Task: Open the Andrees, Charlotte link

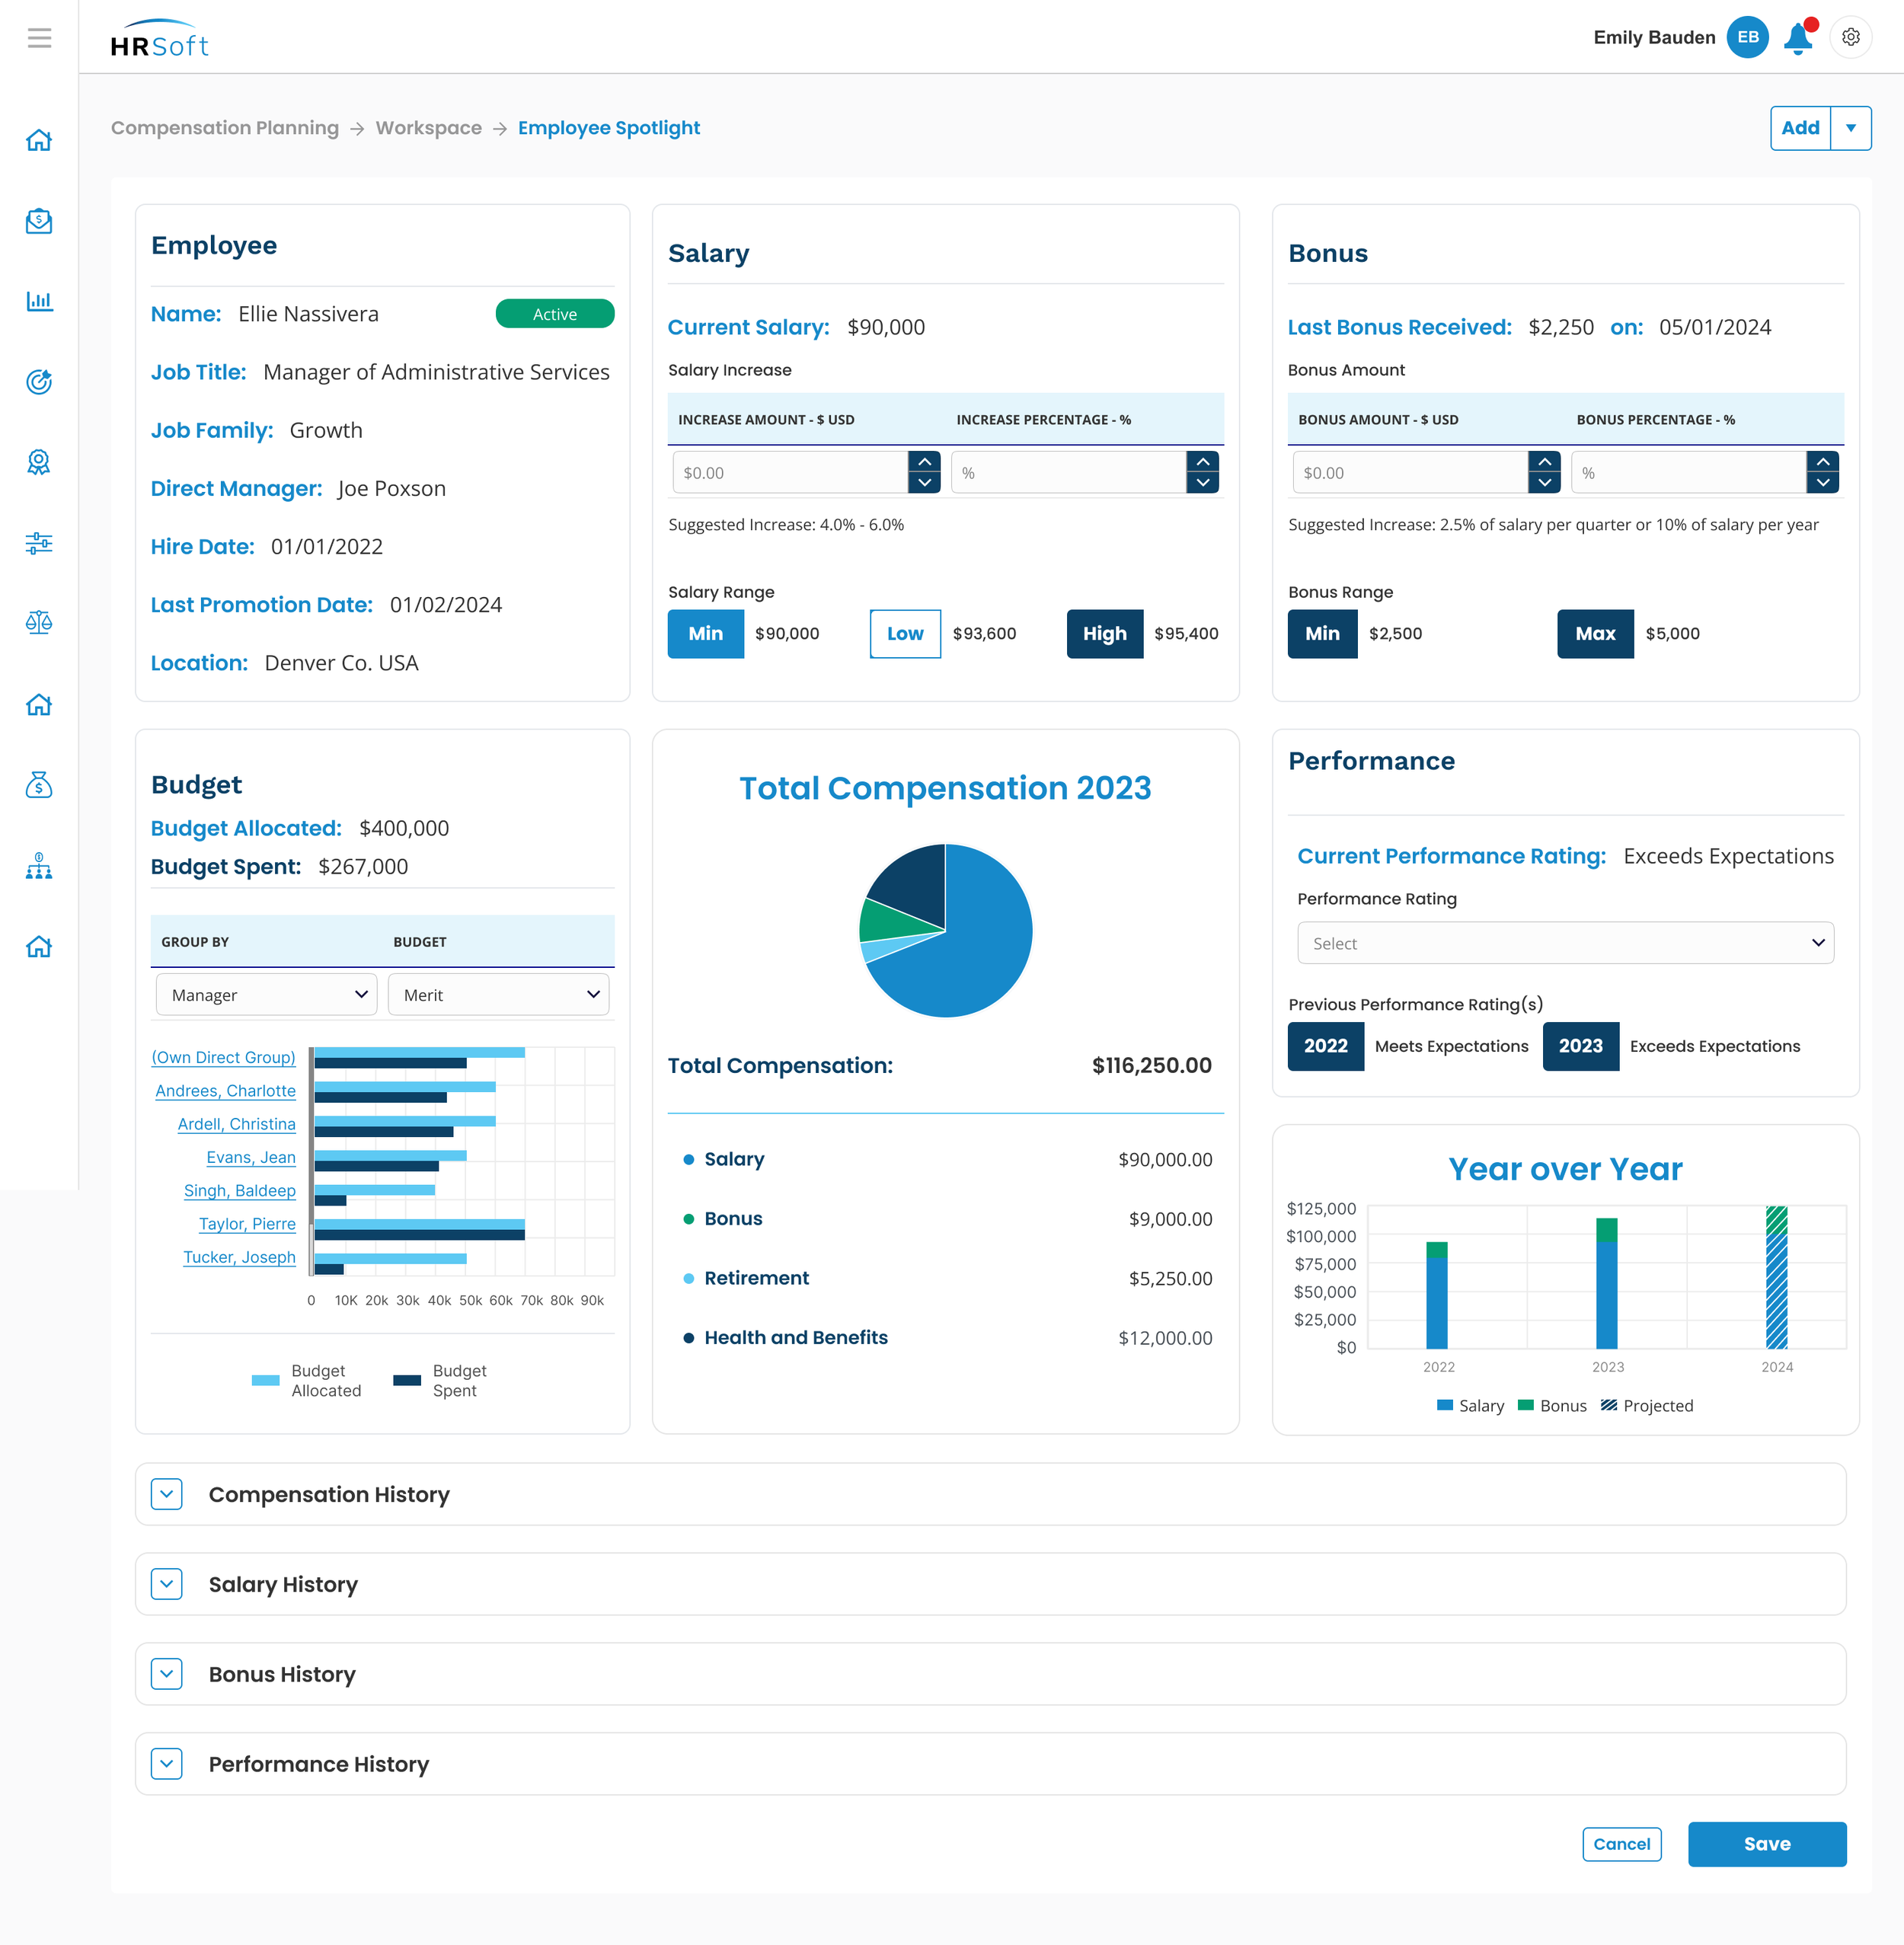Action: tap(225, 1091)
